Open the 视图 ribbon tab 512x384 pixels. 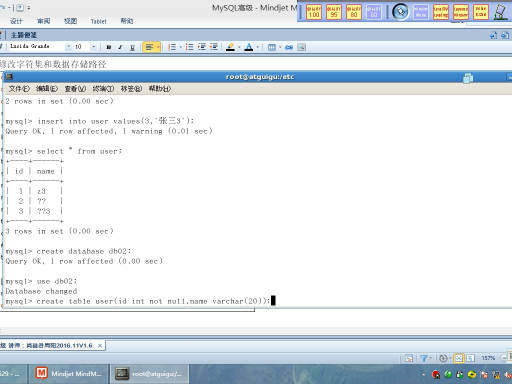tap(70, 21)
